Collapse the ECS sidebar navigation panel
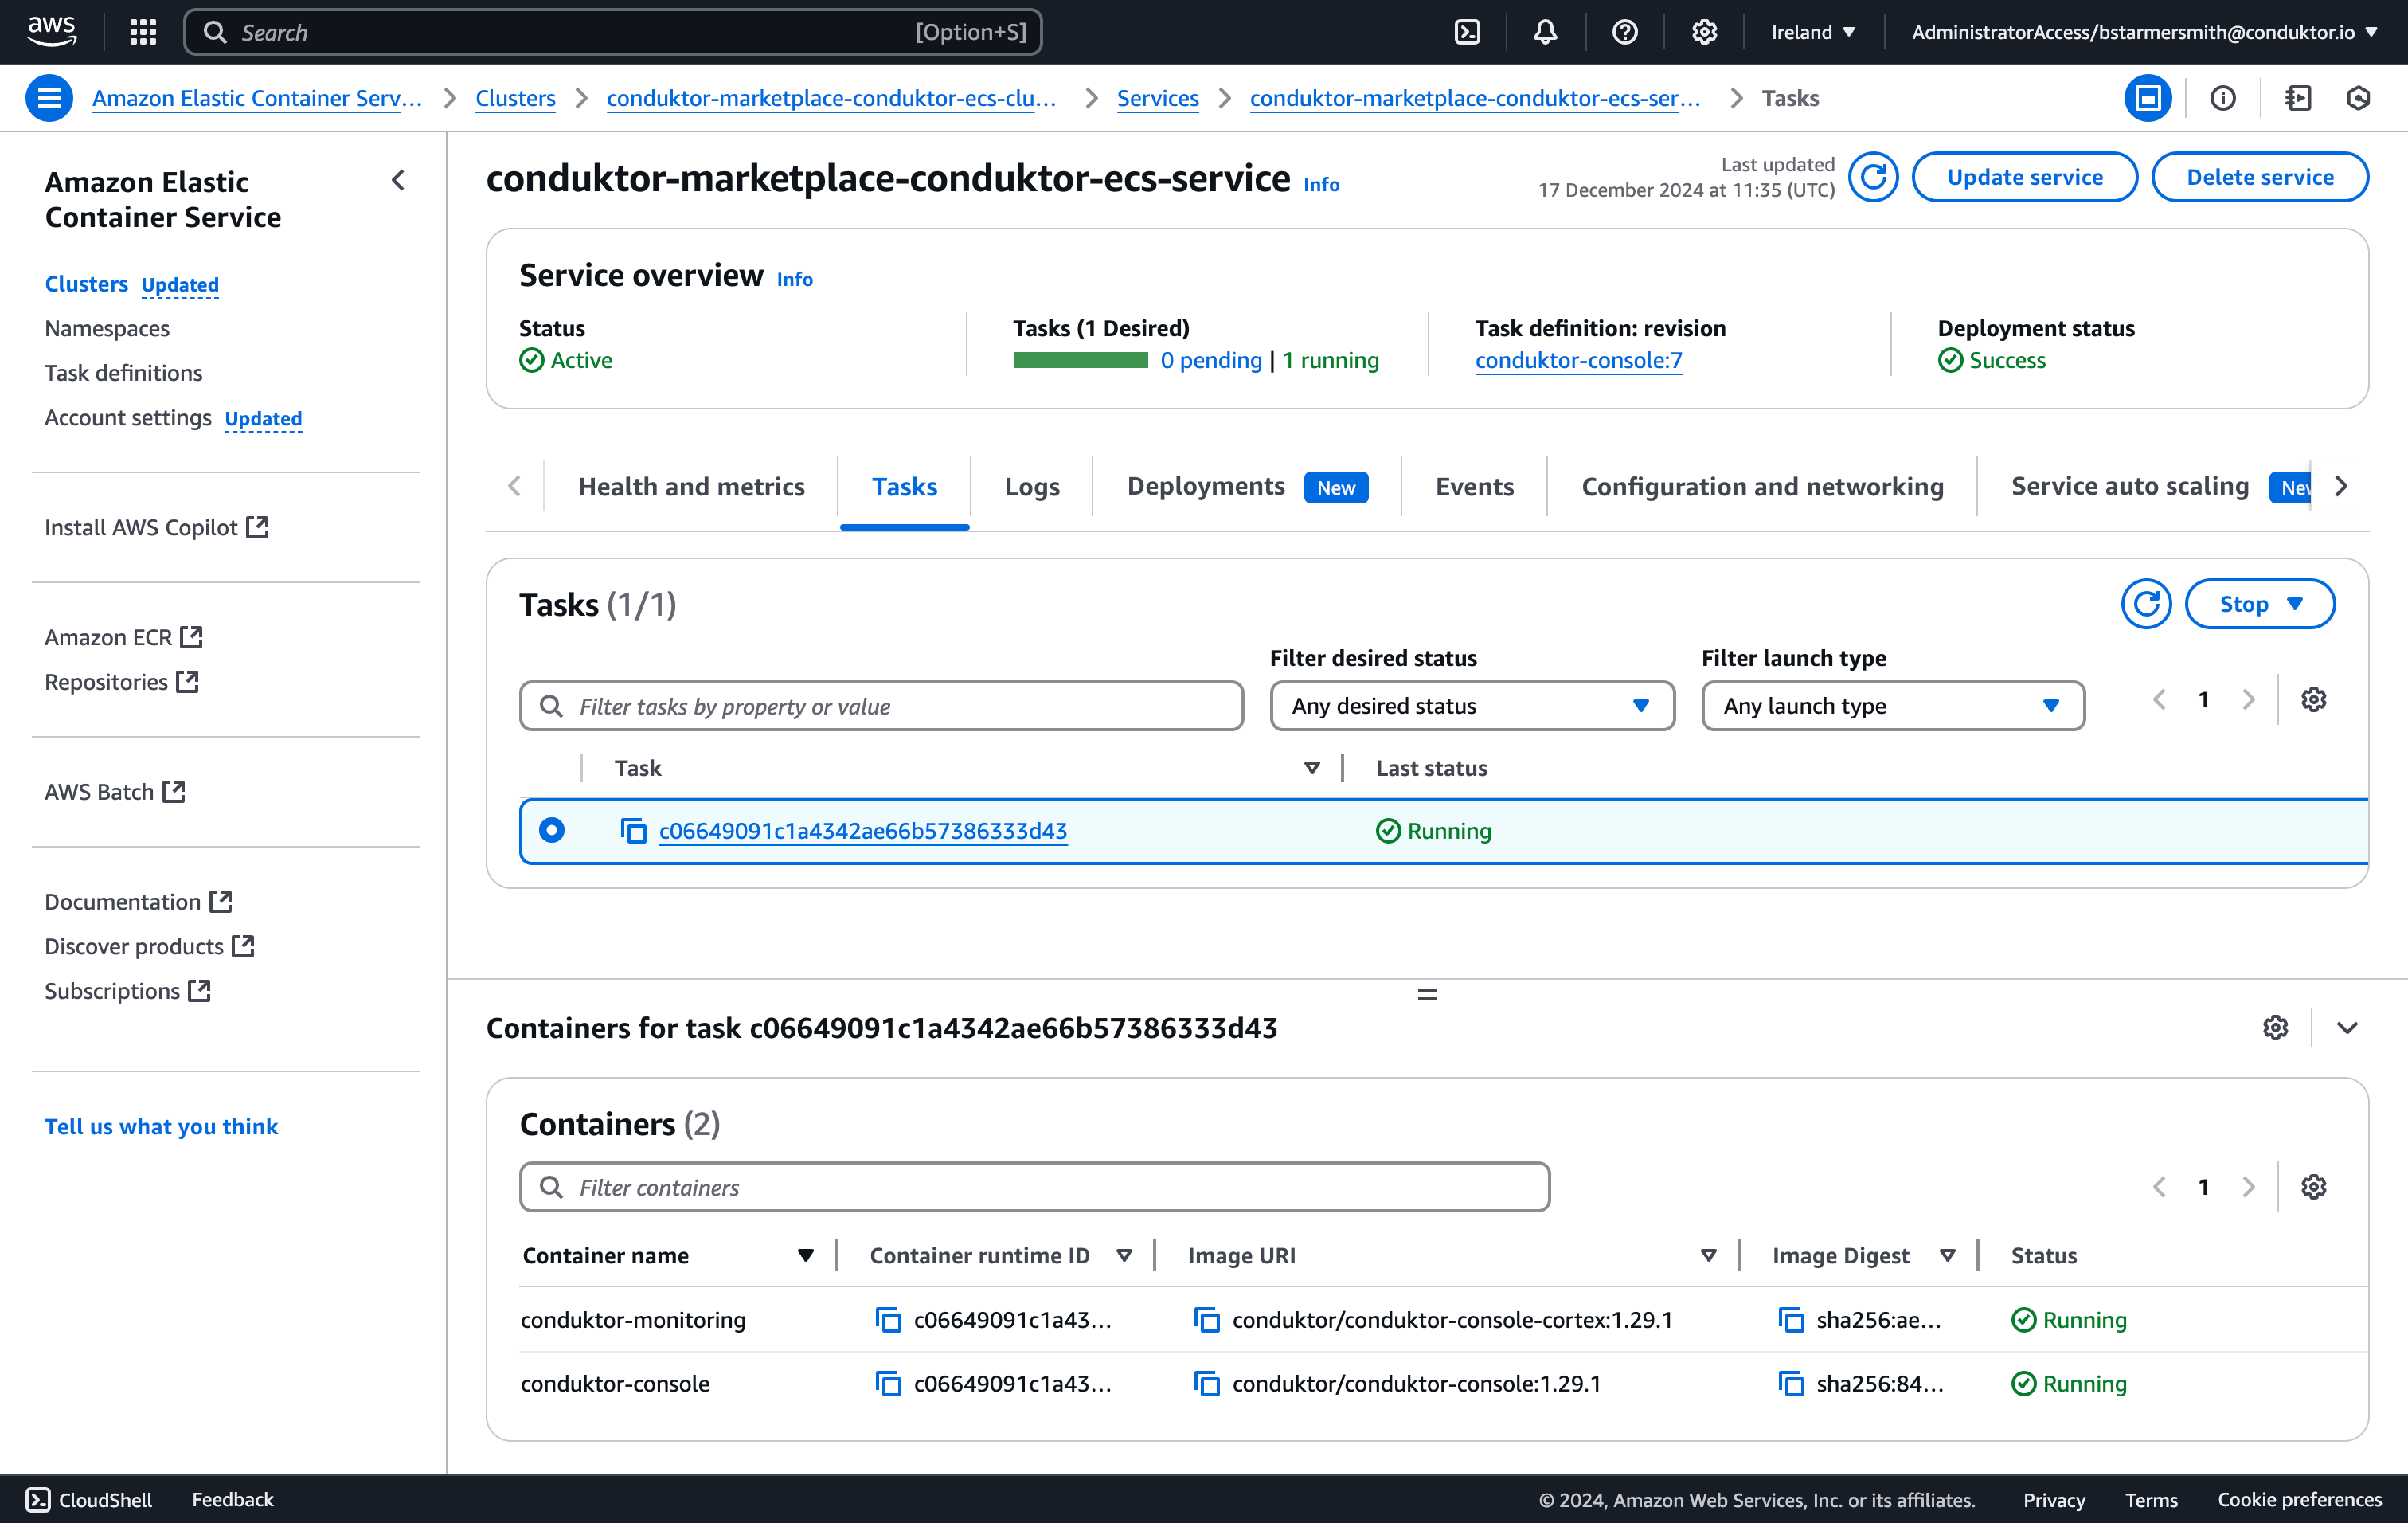This screenshot has width=2408, height=1523. (x=398, y=181)
